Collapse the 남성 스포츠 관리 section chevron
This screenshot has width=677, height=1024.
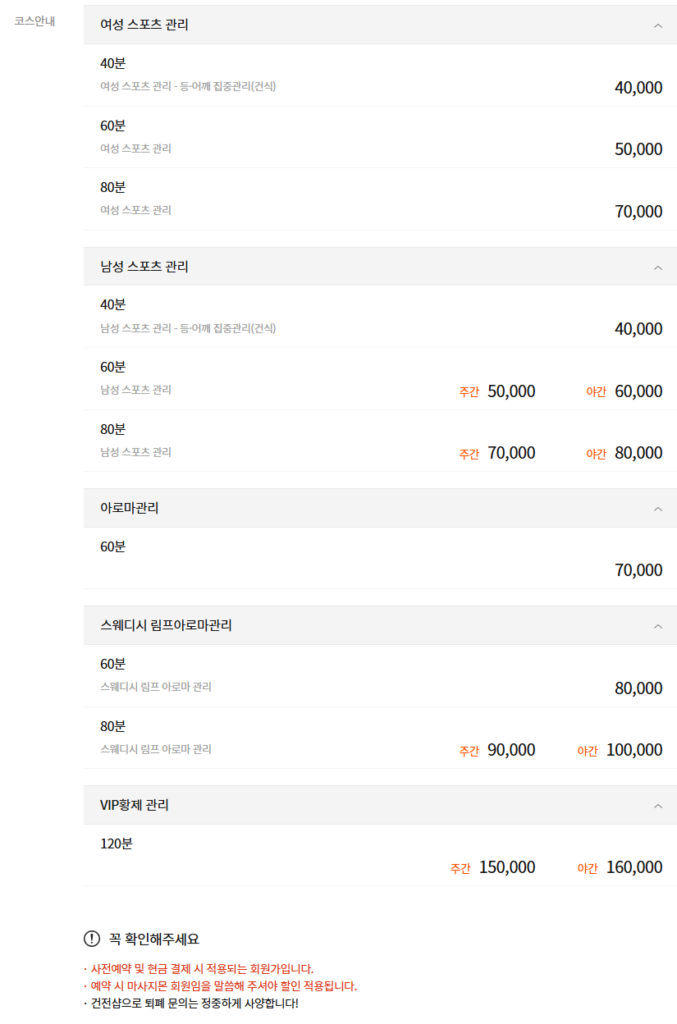(658, 267)
